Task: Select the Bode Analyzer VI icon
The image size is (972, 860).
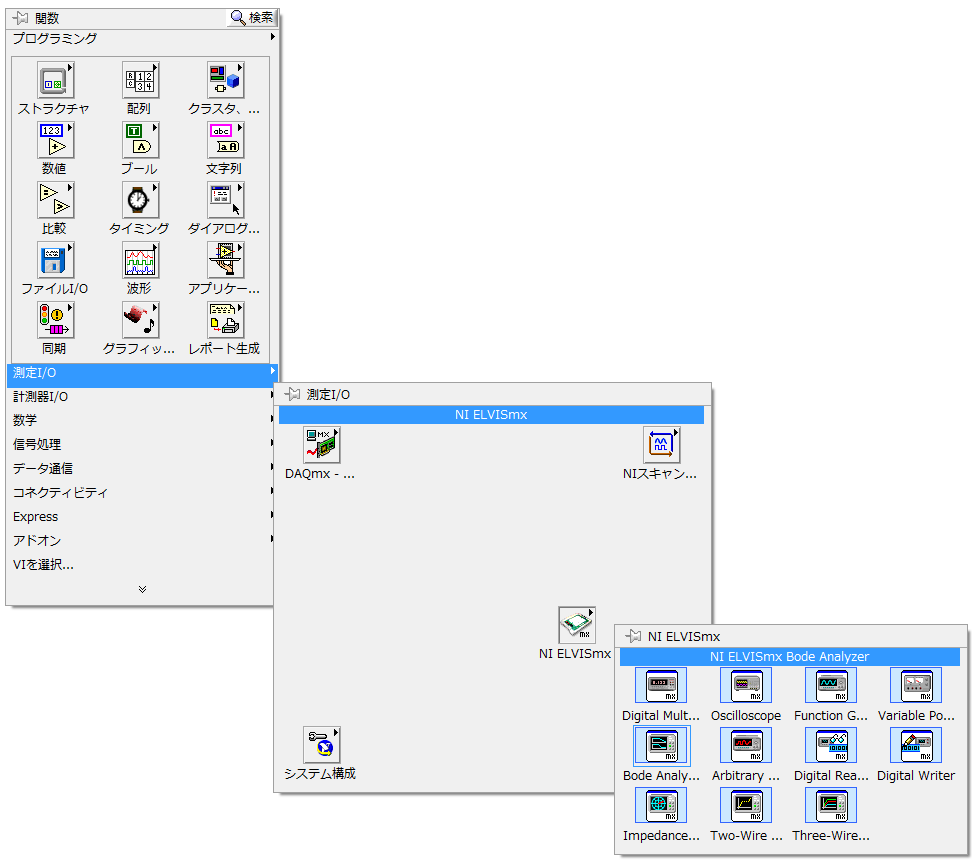Action: point(661,746)
